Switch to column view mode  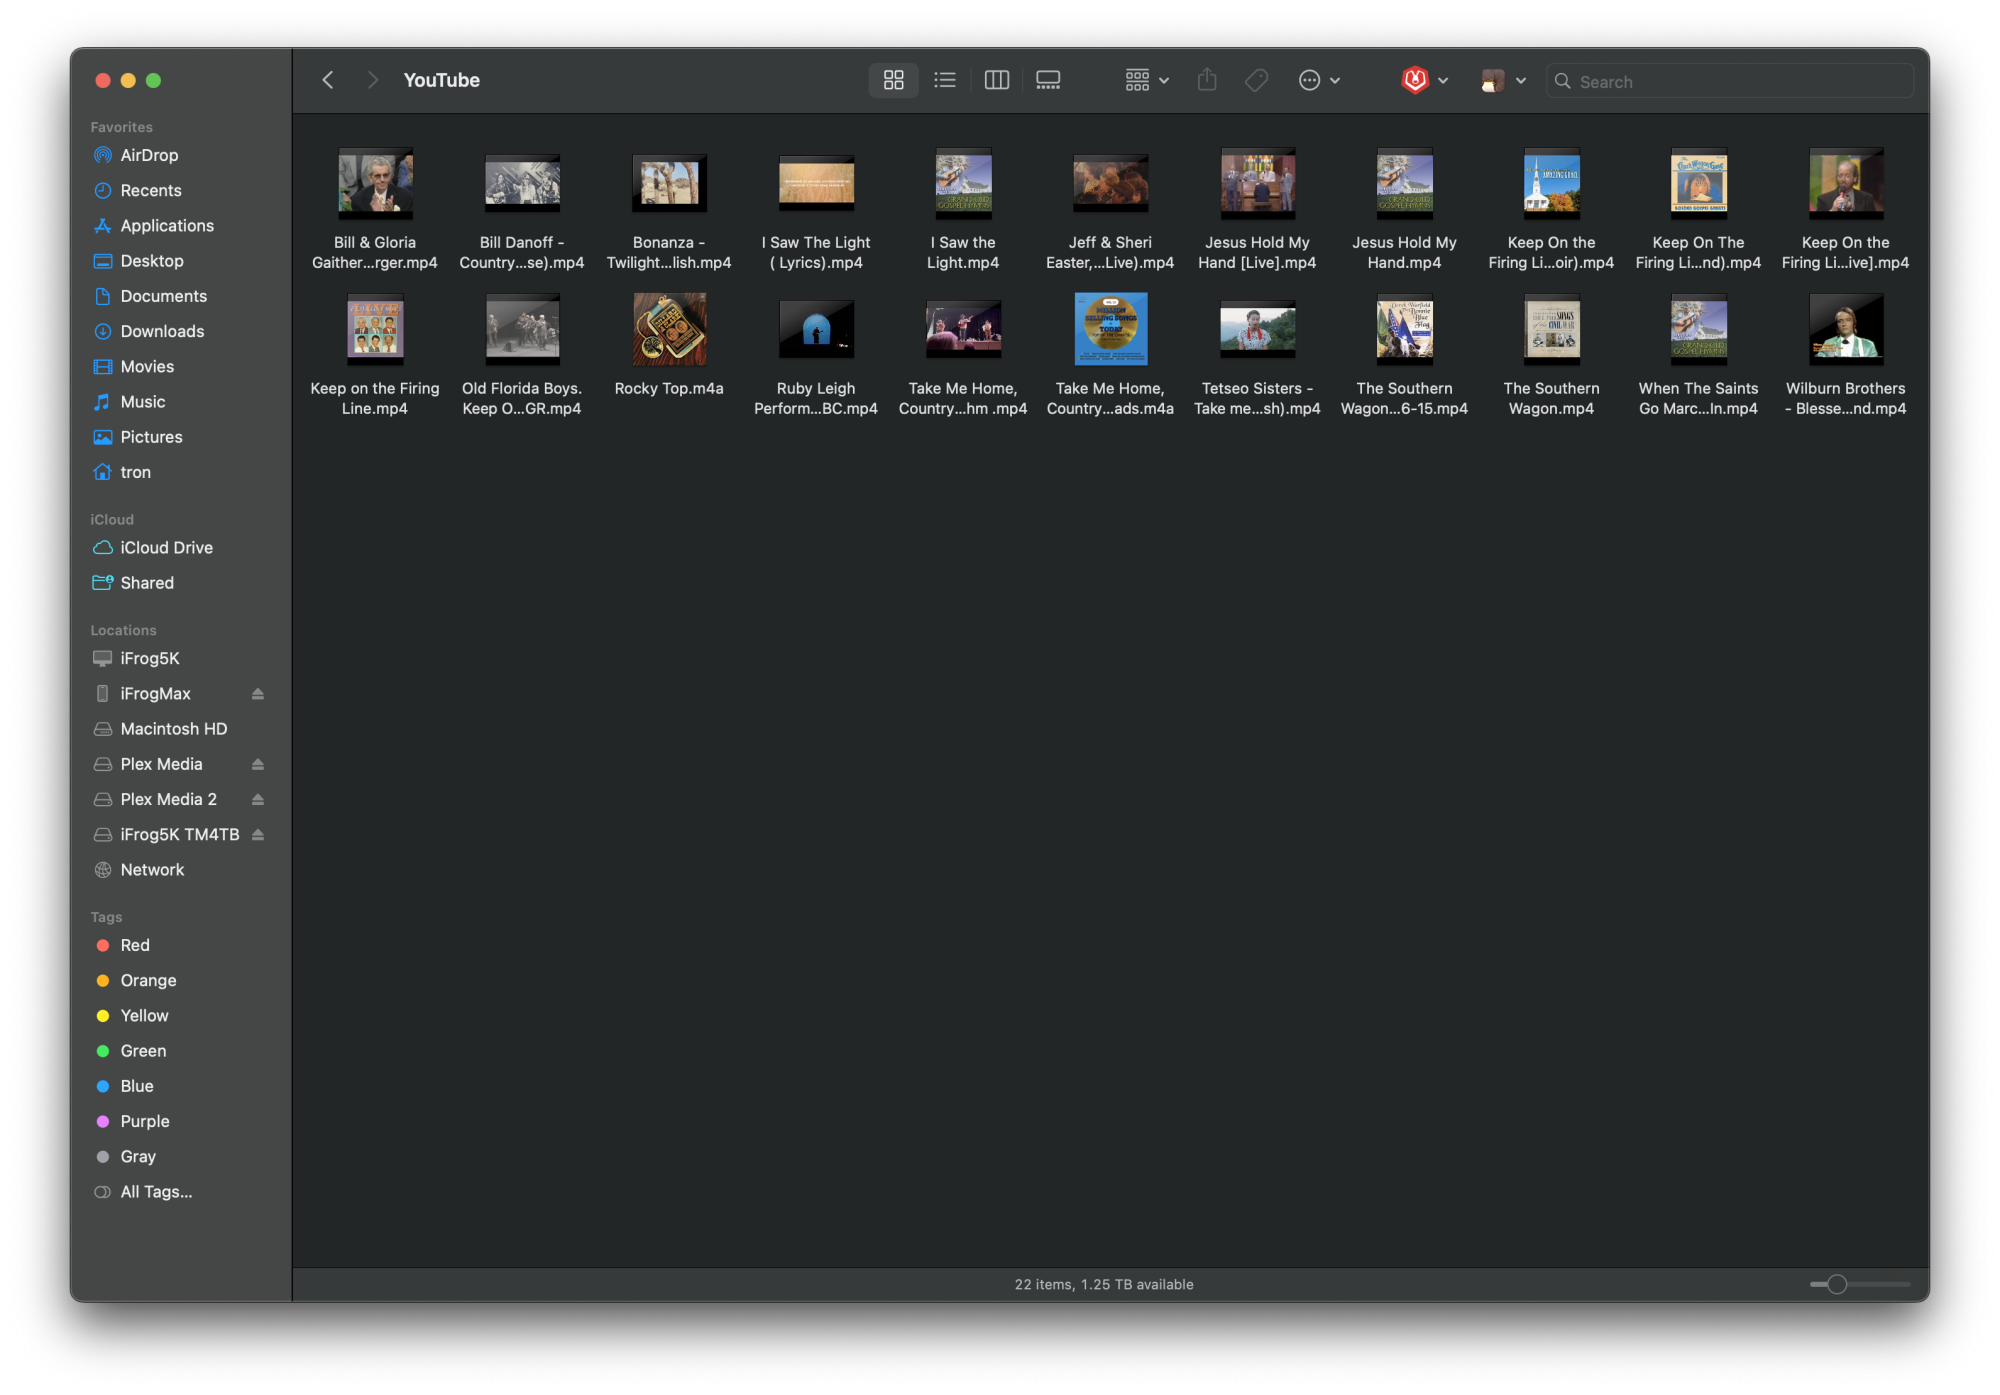(x=996, y=80)
